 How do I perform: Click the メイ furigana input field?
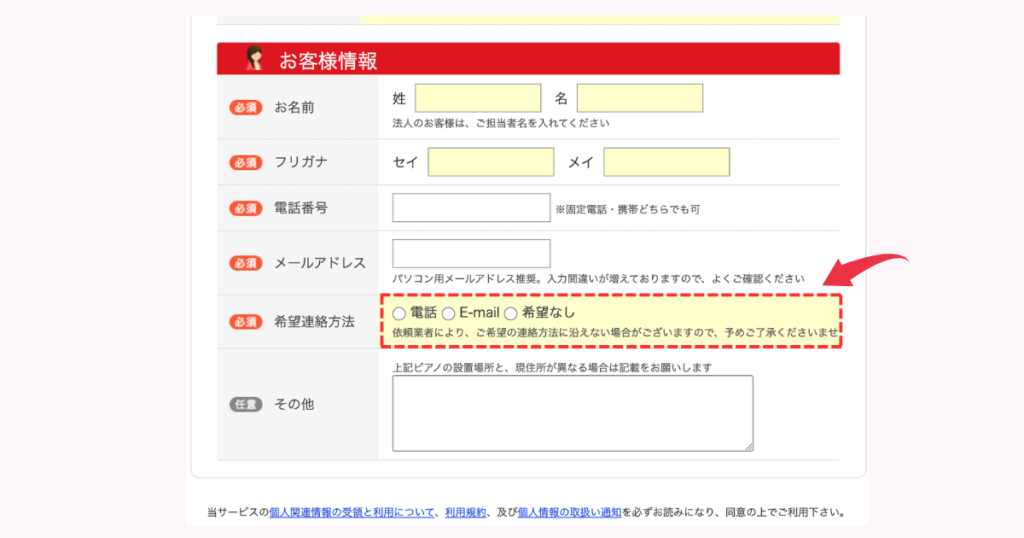pos(666,162)
